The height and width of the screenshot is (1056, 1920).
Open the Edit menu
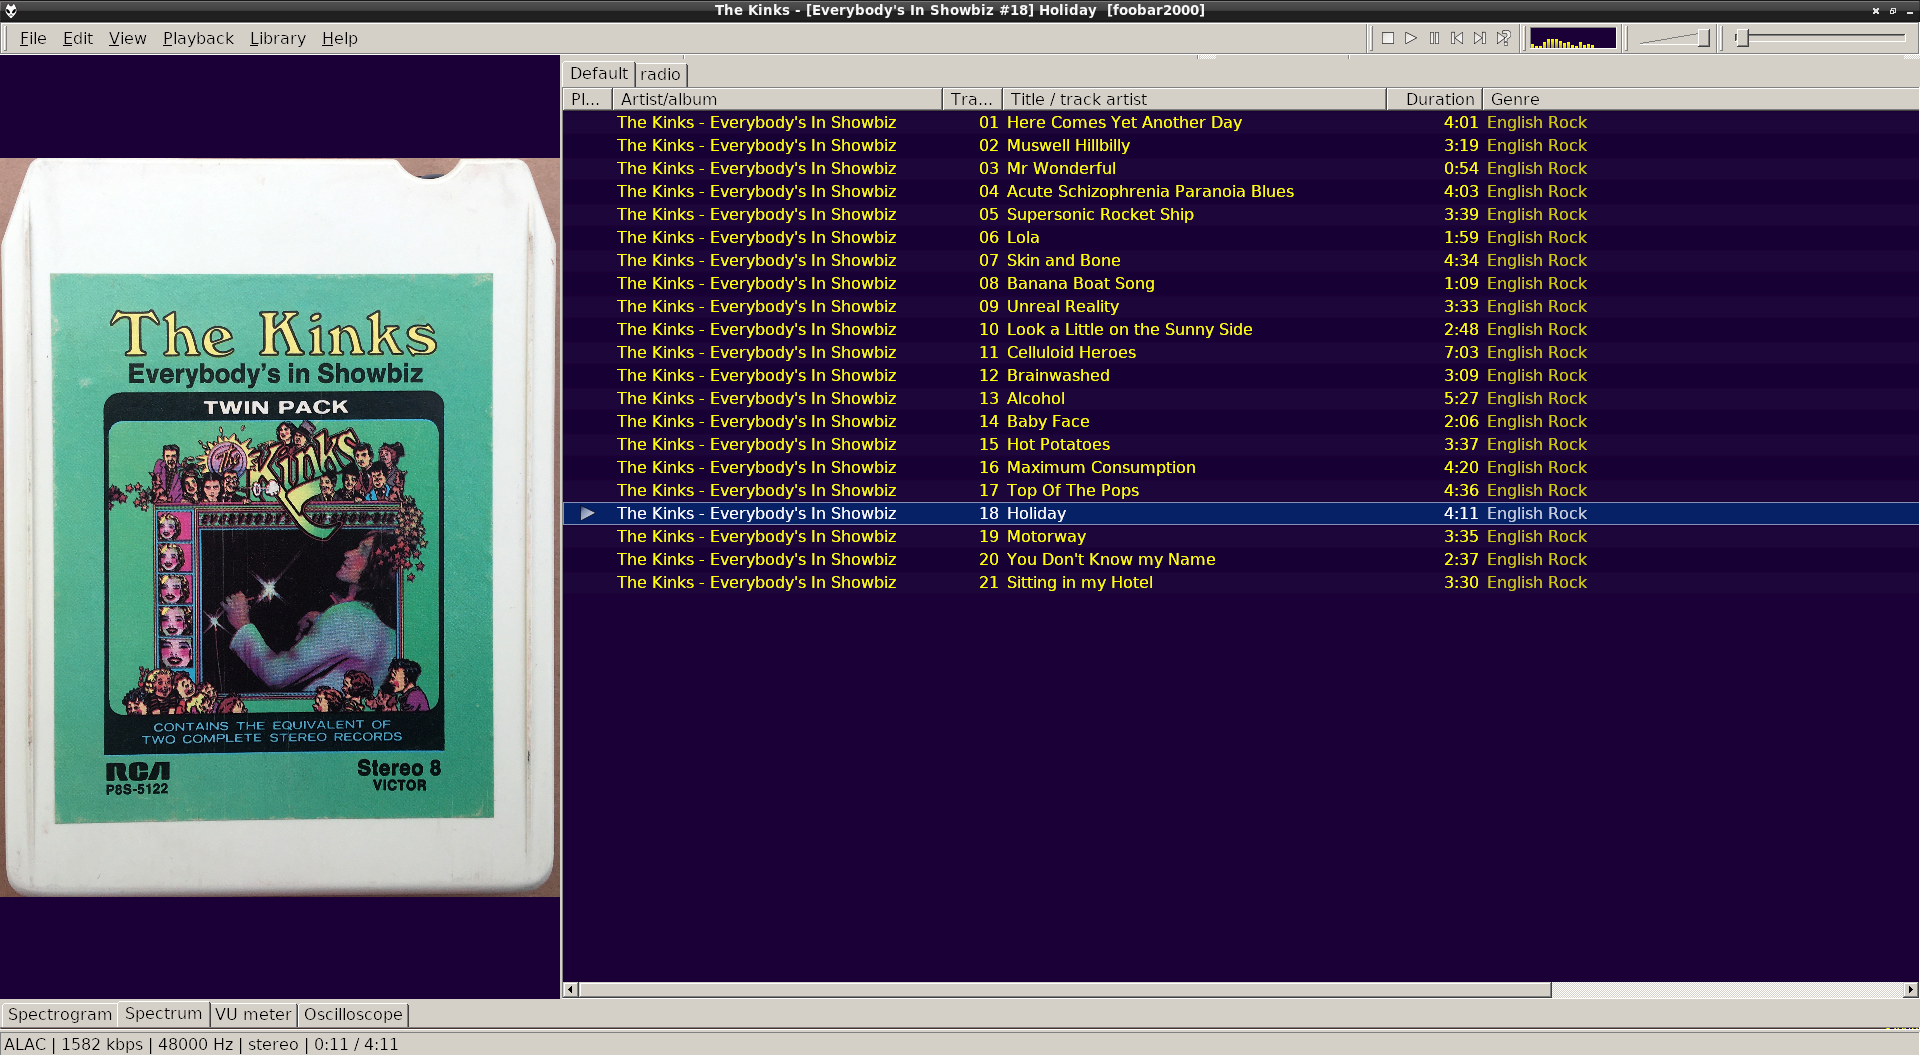(78, 38)
